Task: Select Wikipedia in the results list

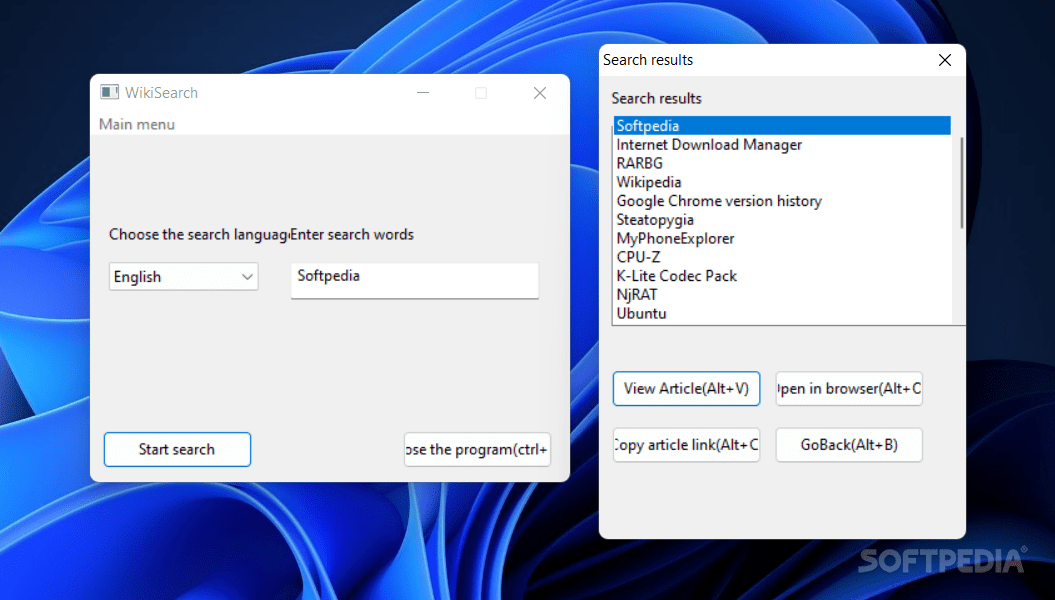Action: (x=782, y=182)
